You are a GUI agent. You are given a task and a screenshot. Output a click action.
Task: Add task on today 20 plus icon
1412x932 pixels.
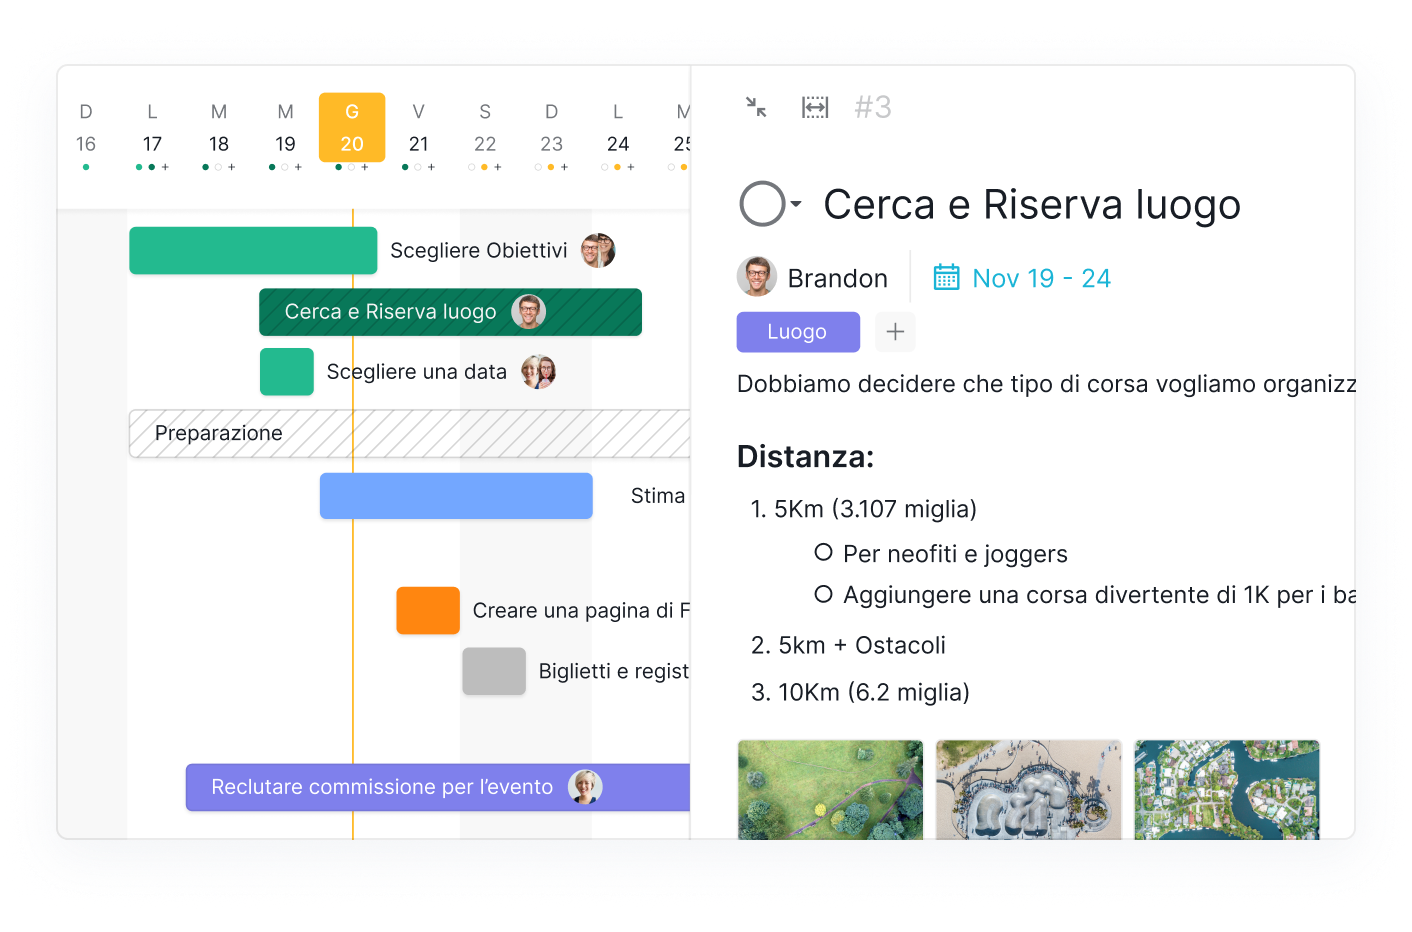[365, 167]
